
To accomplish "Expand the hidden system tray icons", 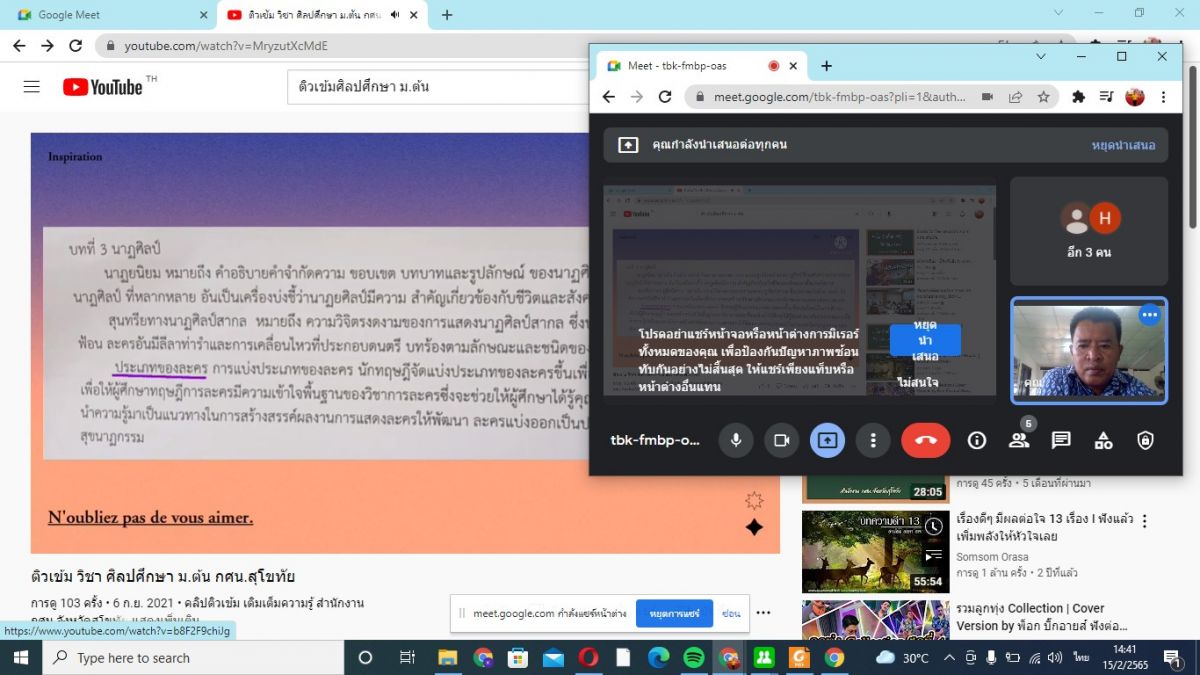I will [x=949, y=658].
